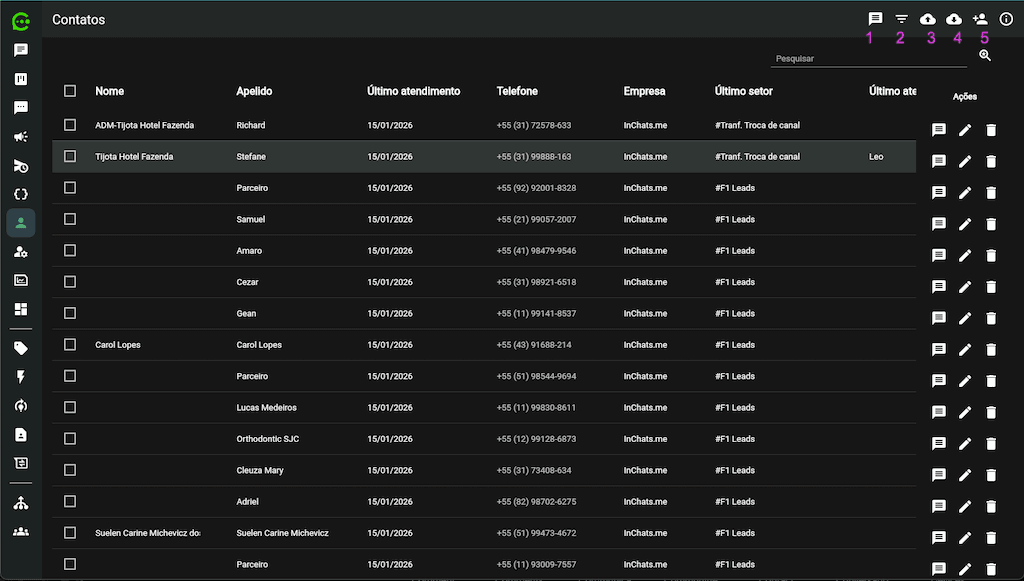The image size is (1024, 581).
Task: Open the info icon in top bar
Action: (x=1006, y=19)
